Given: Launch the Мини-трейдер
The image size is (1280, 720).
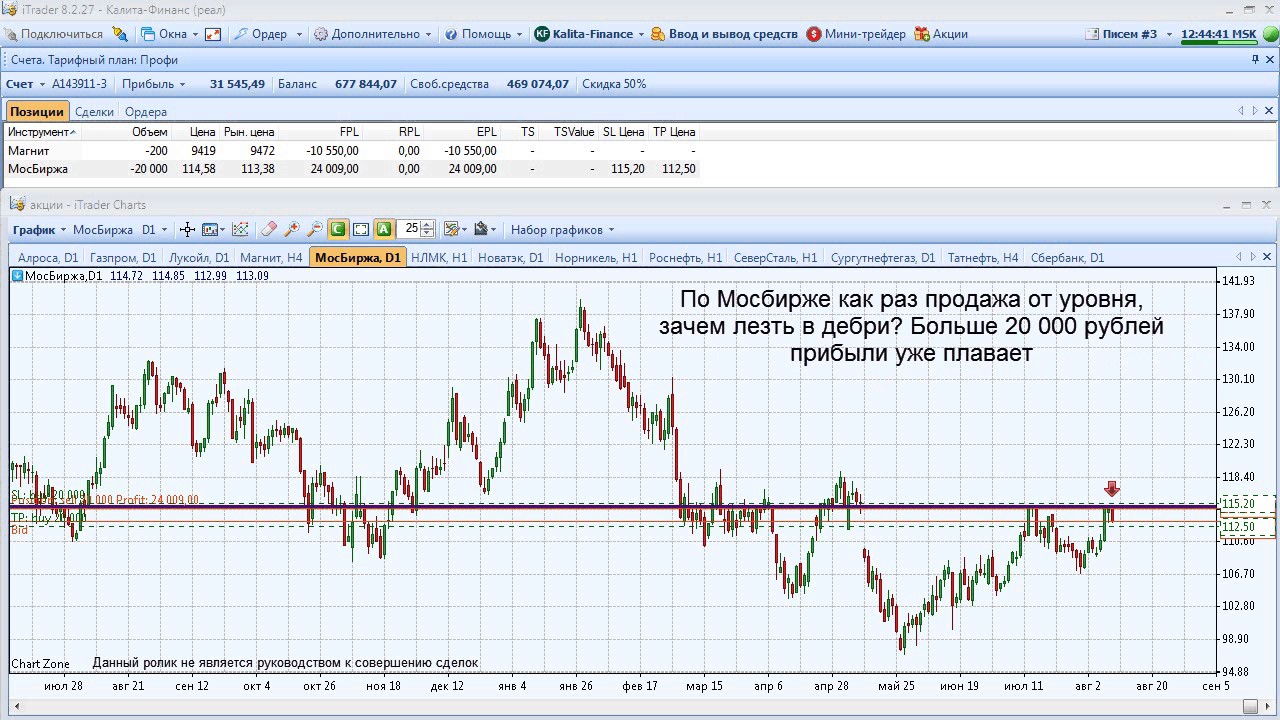Looking at the screenshot, I should click(856, 34).
